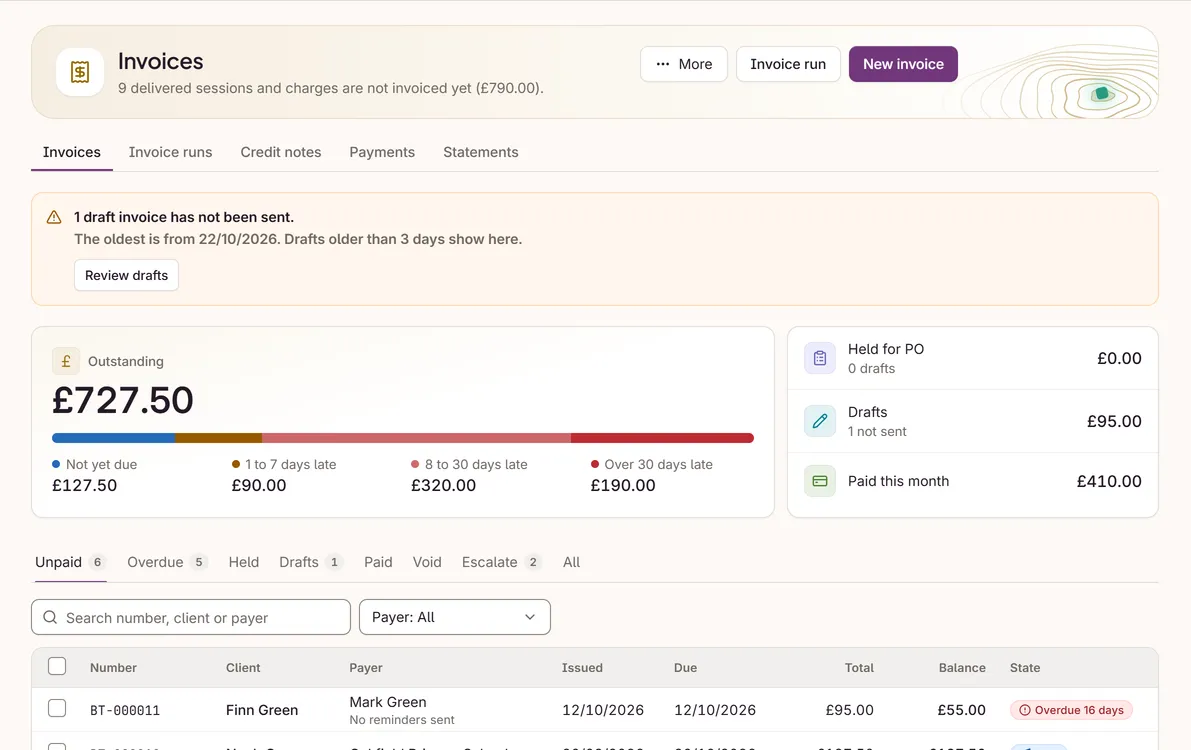
Task: Show the Unpaid invoices filter tab
Action: click(70, 562)
